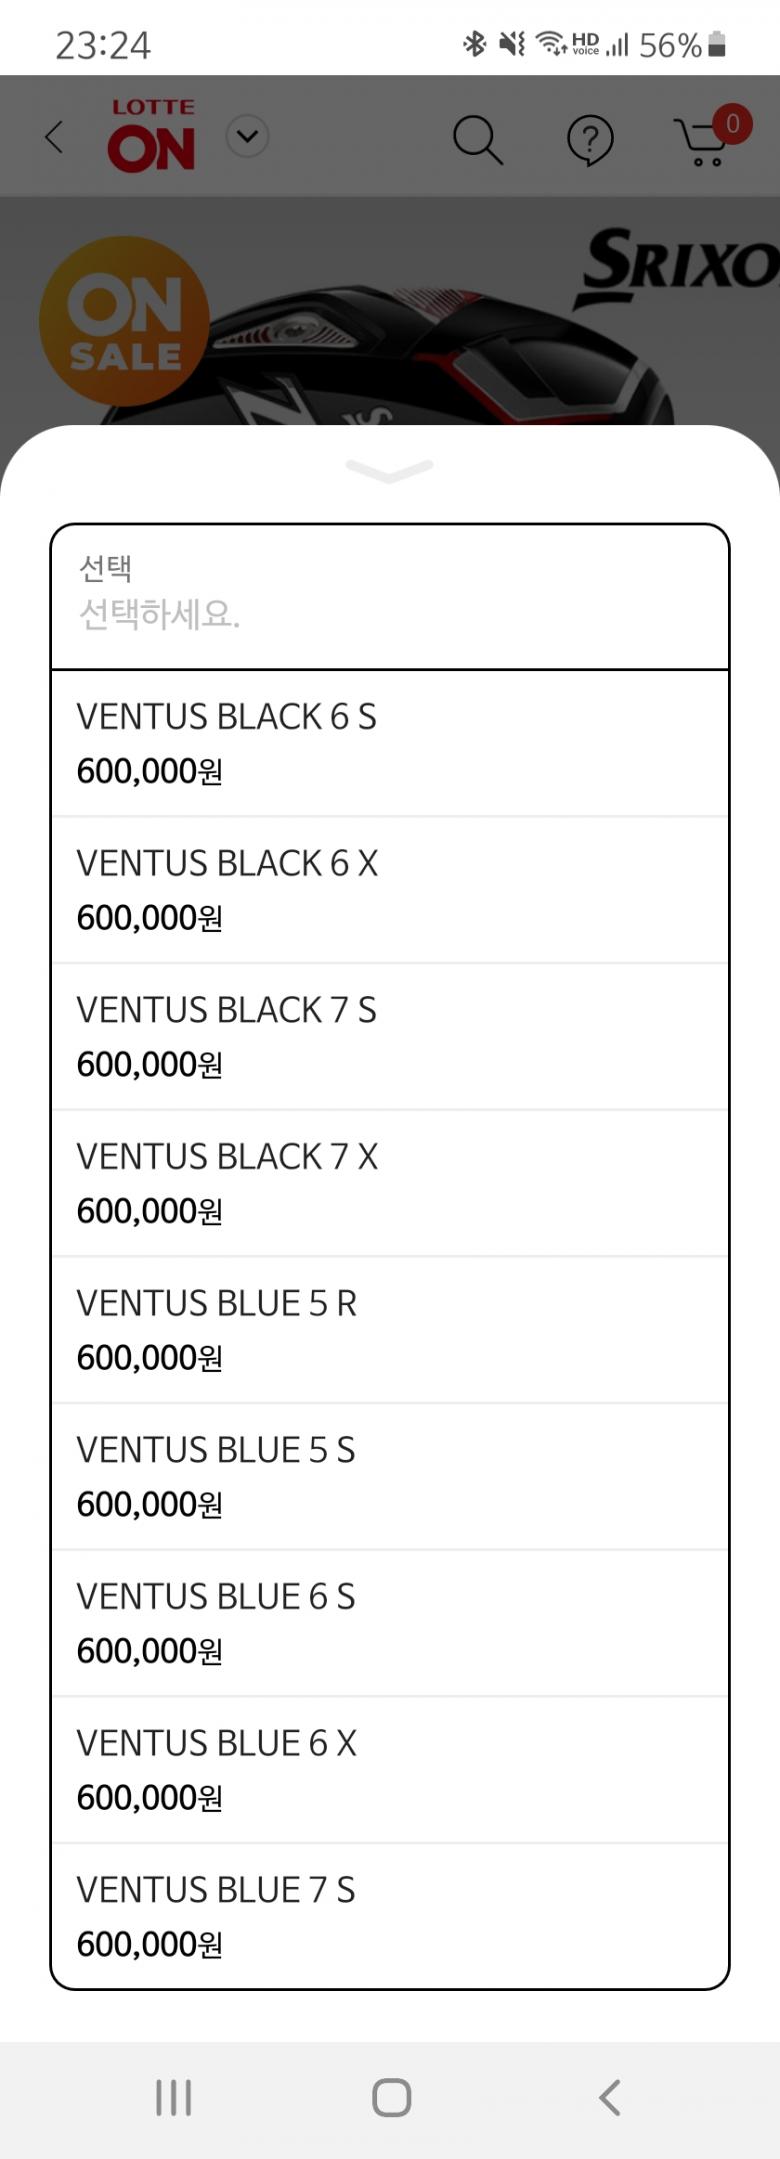
Task: Collapse the option sheet with chevron handle
Action: [x=389, y=470]
